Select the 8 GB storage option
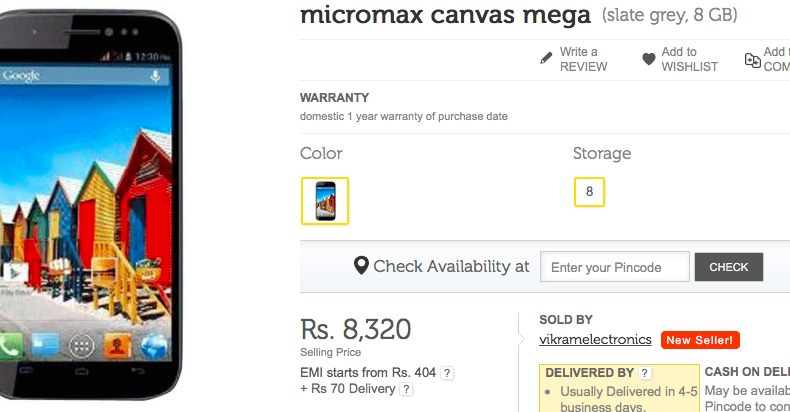The height and width of the screenshot is (412, 790). 589,191
